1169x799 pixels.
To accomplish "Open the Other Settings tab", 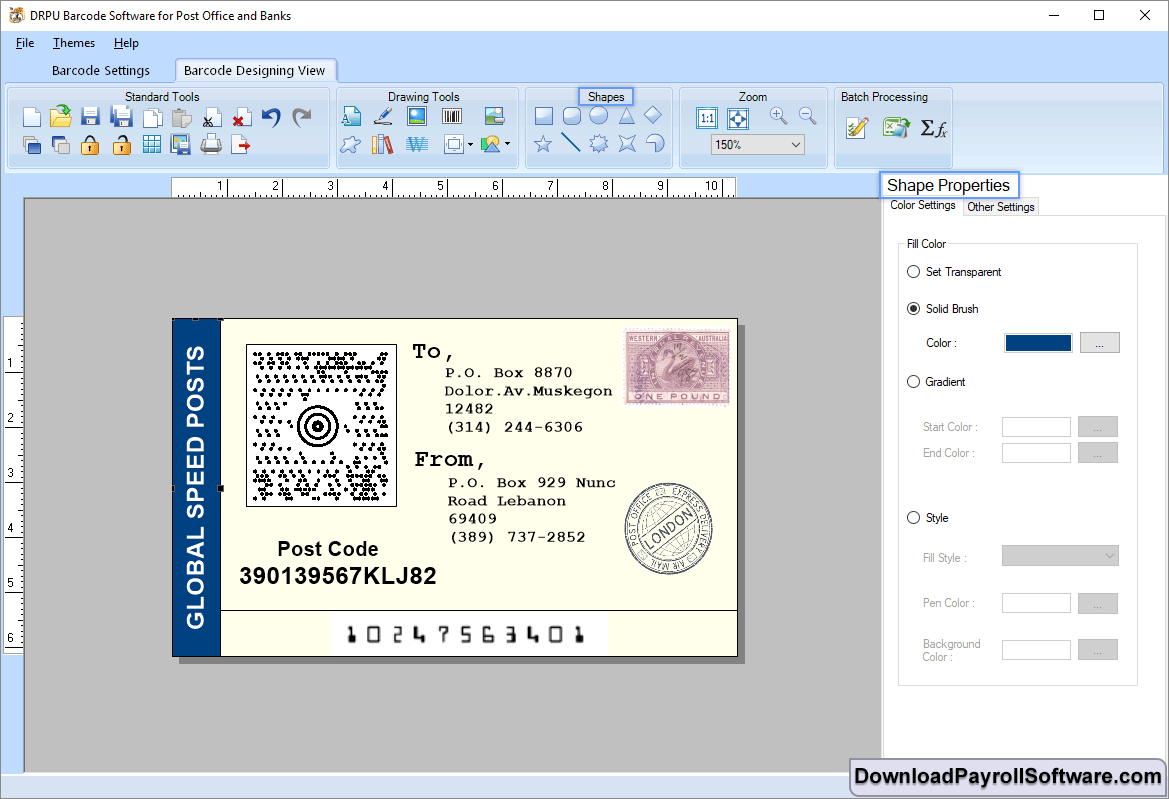I will point(1001,207).
